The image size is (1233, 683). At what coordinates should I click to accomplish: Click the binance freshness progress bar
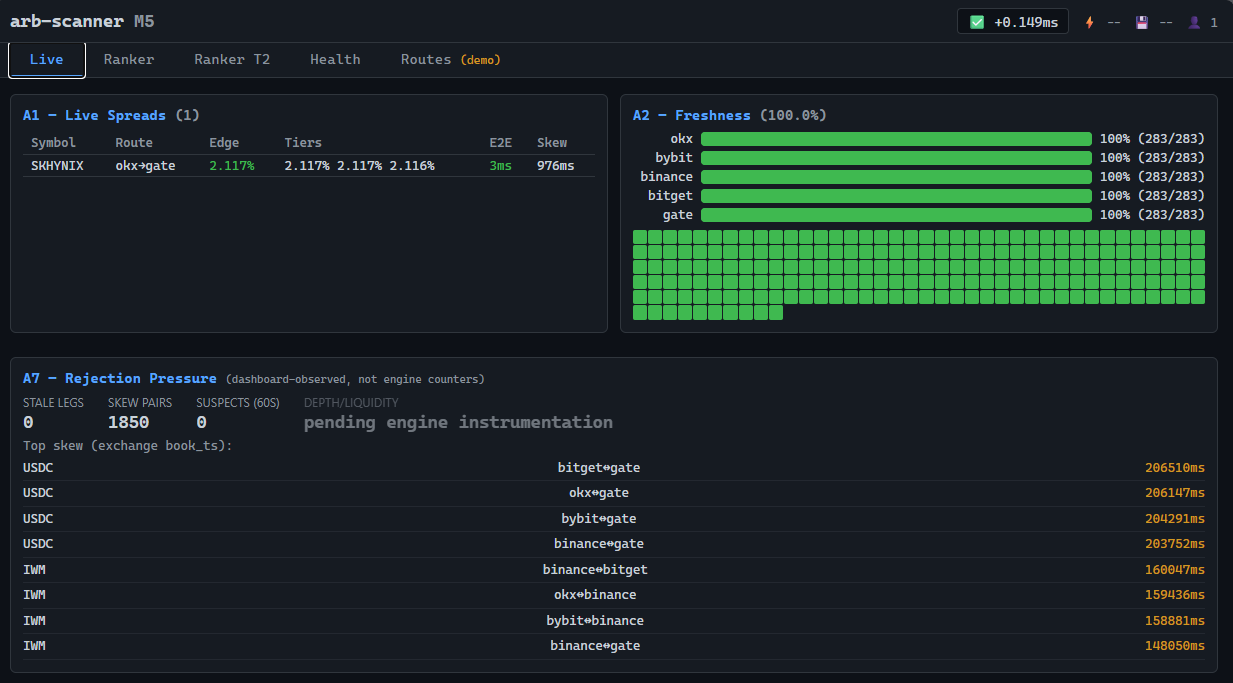[896, 177]
